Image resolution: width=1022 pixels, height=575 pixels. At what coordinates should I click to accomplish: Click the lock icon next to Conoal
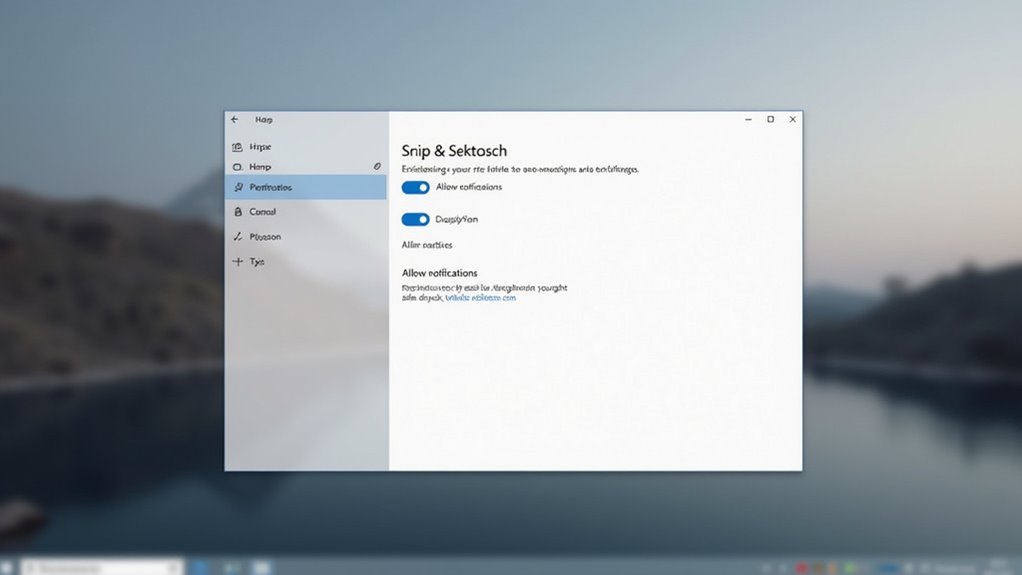tap(238, 212)
